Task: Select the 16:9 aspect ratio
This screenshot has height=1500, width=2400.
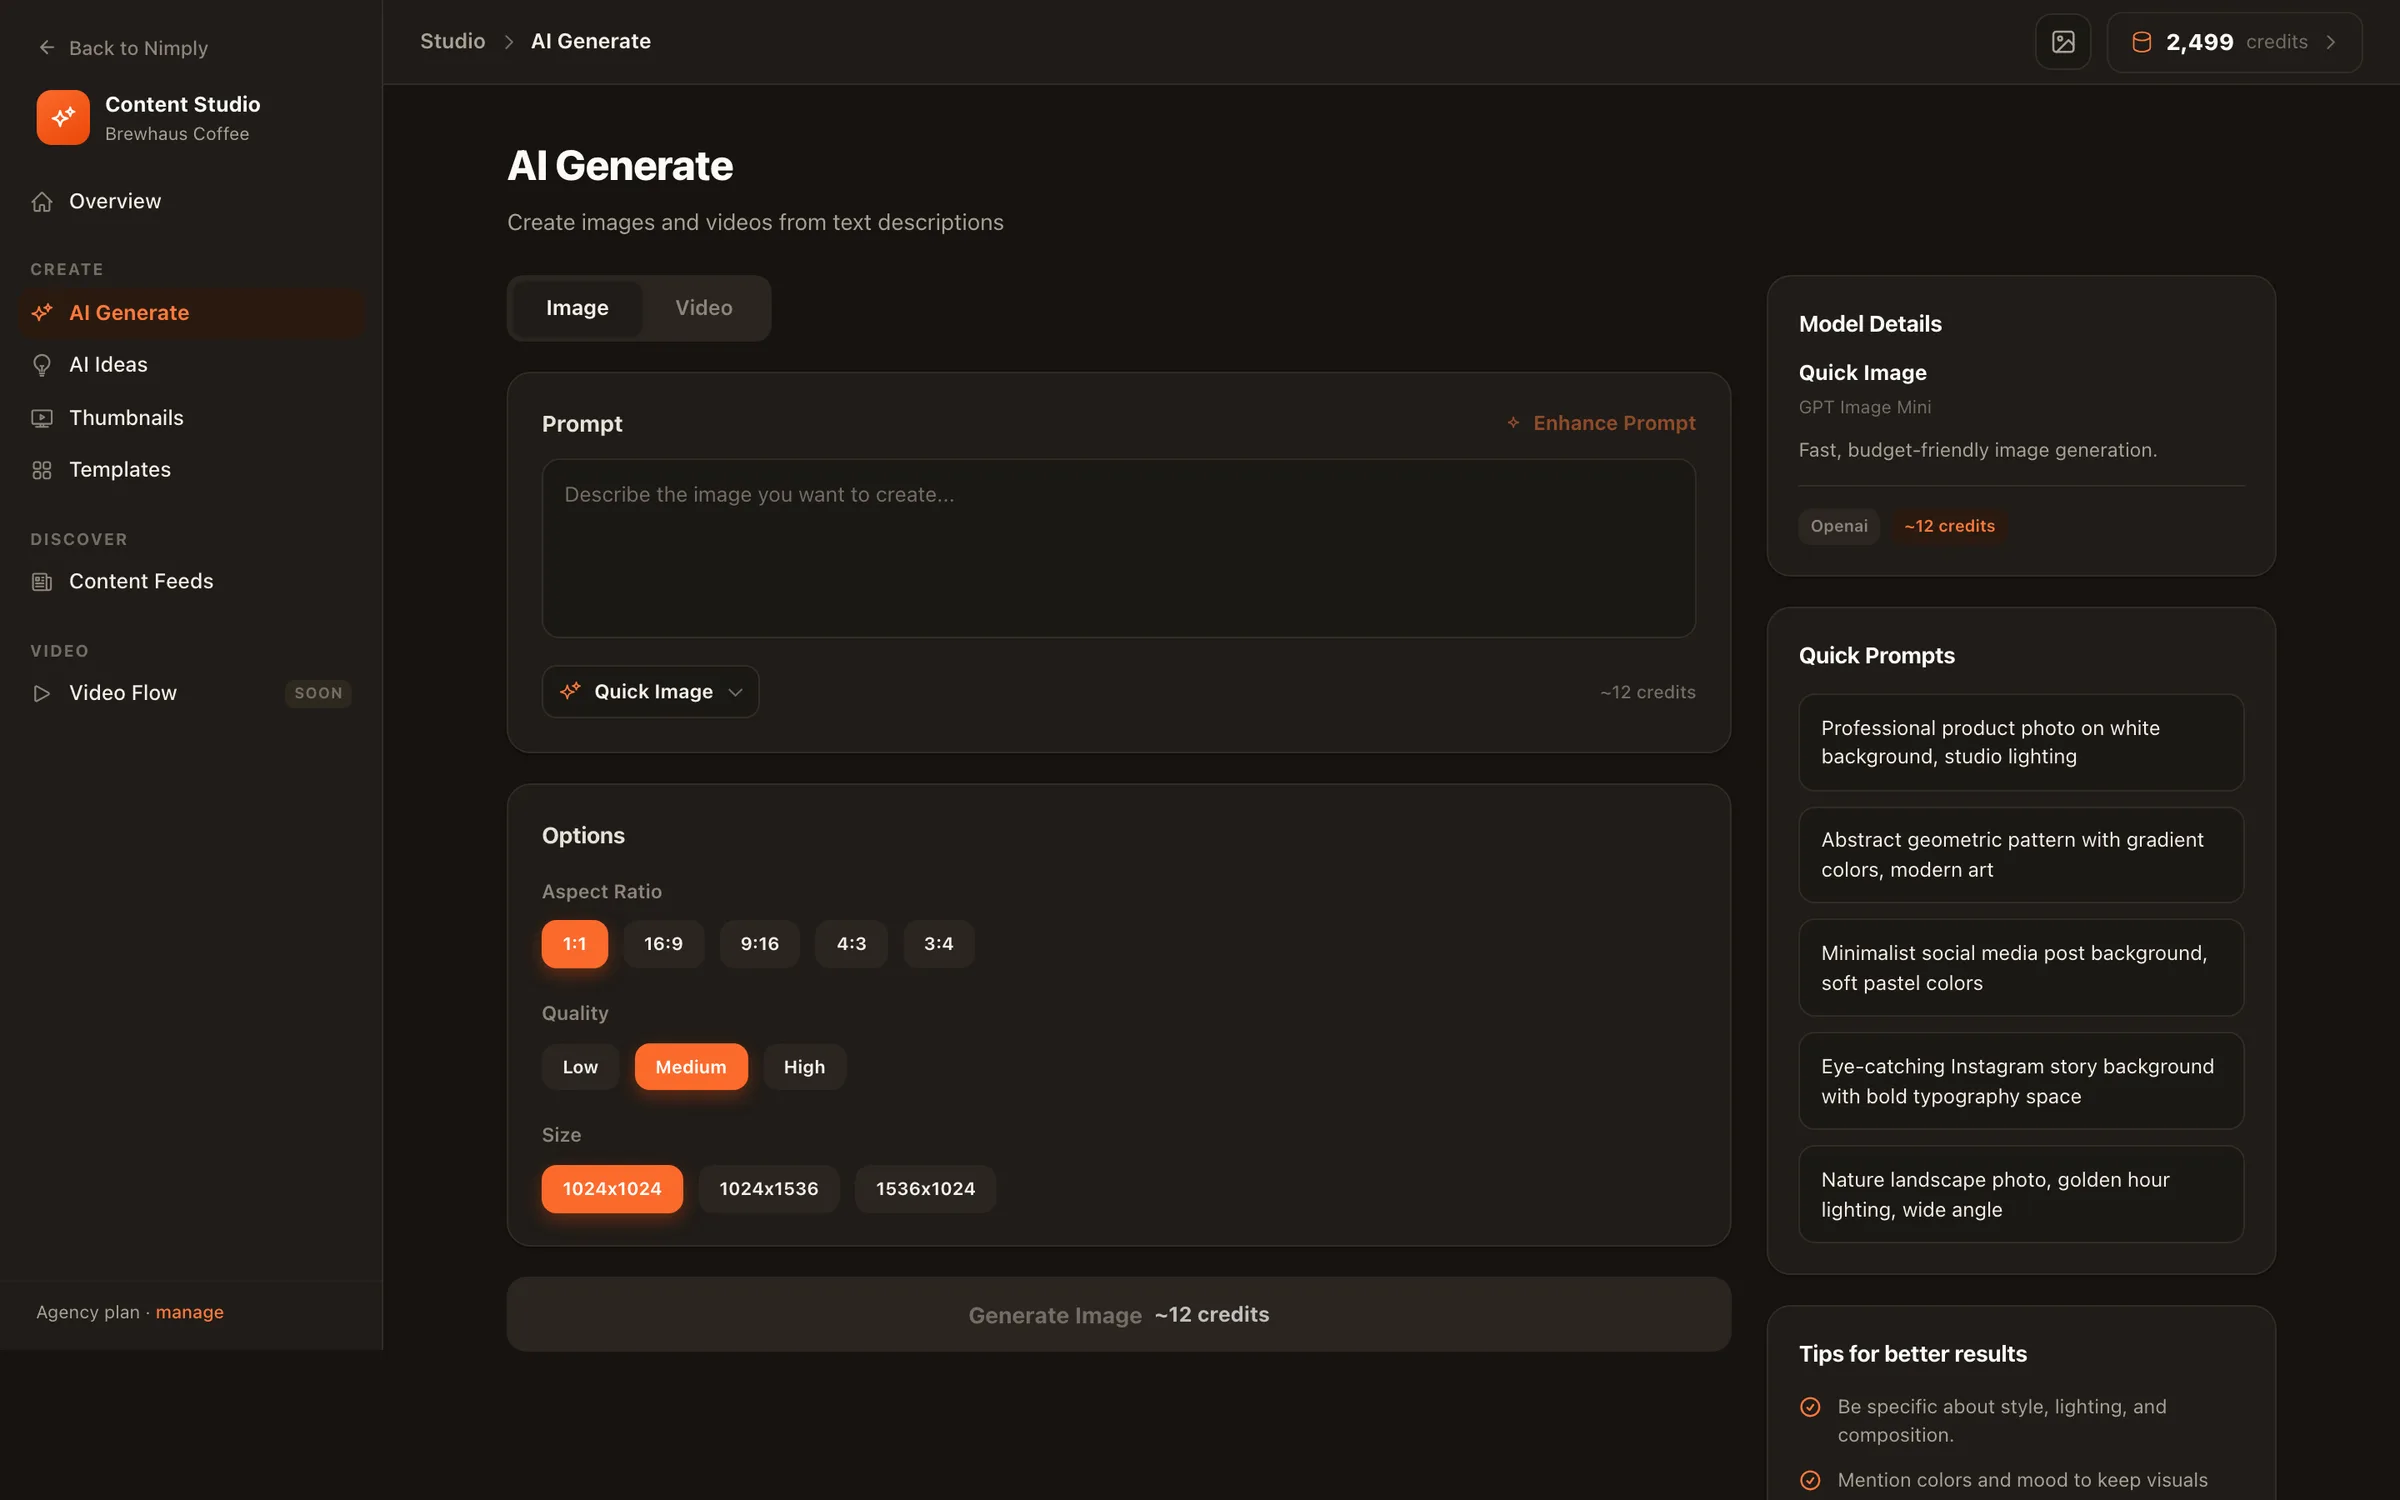Action: (664, 944)
